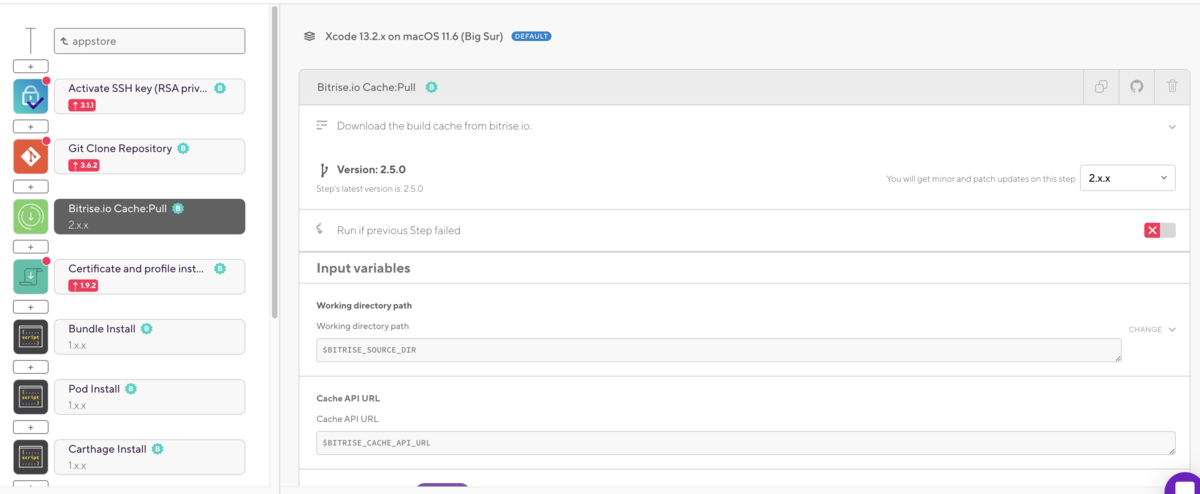Click the Cache API URL input field
This screenshot has height=494, width=1200.
click(746, 443)
